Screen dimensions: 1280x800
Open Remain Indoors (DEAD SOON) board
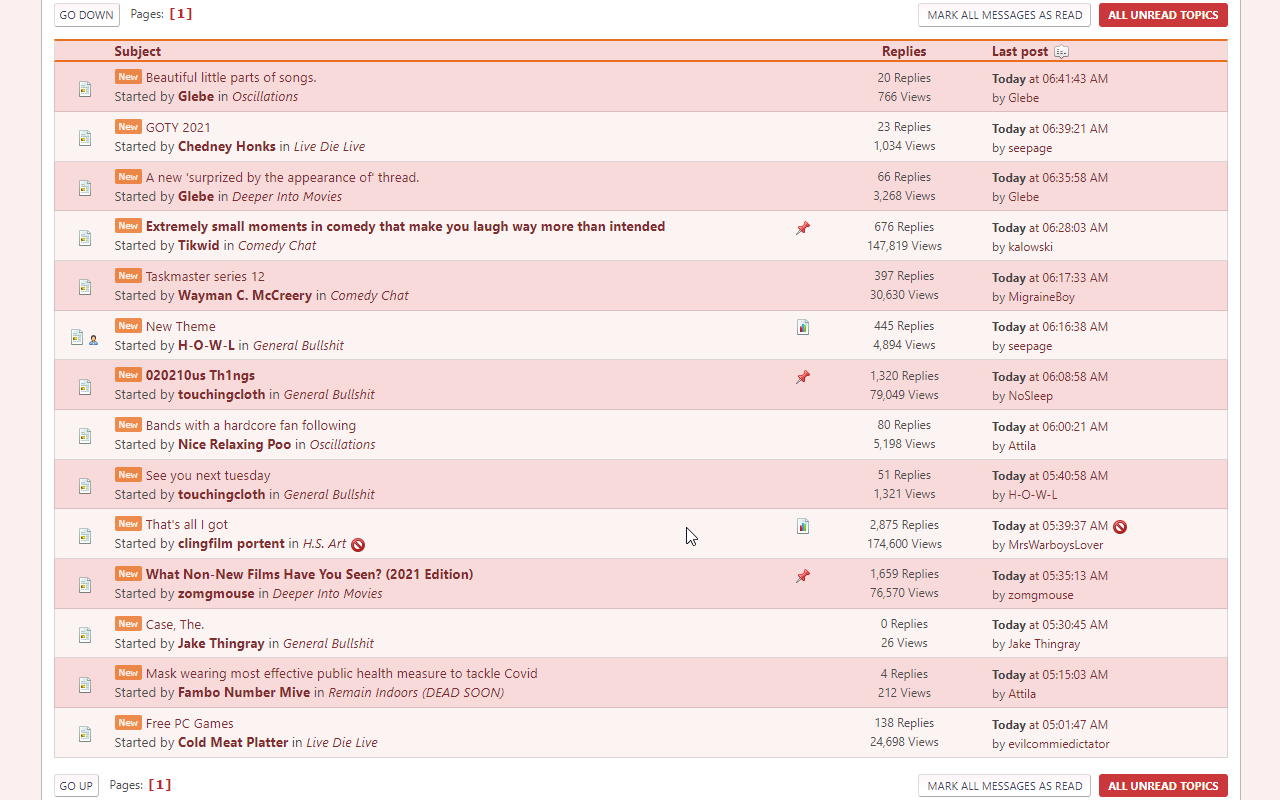pyautogui.click(x=416, y=693)
